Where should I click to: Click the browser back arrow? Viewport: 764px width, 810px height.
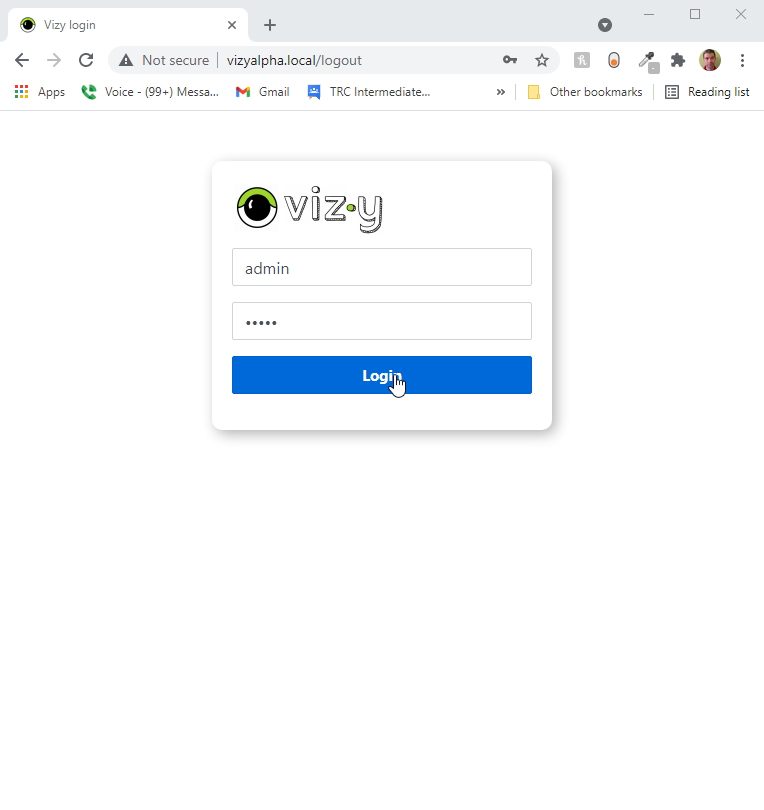pyautogui.click(x=22, y=60)
